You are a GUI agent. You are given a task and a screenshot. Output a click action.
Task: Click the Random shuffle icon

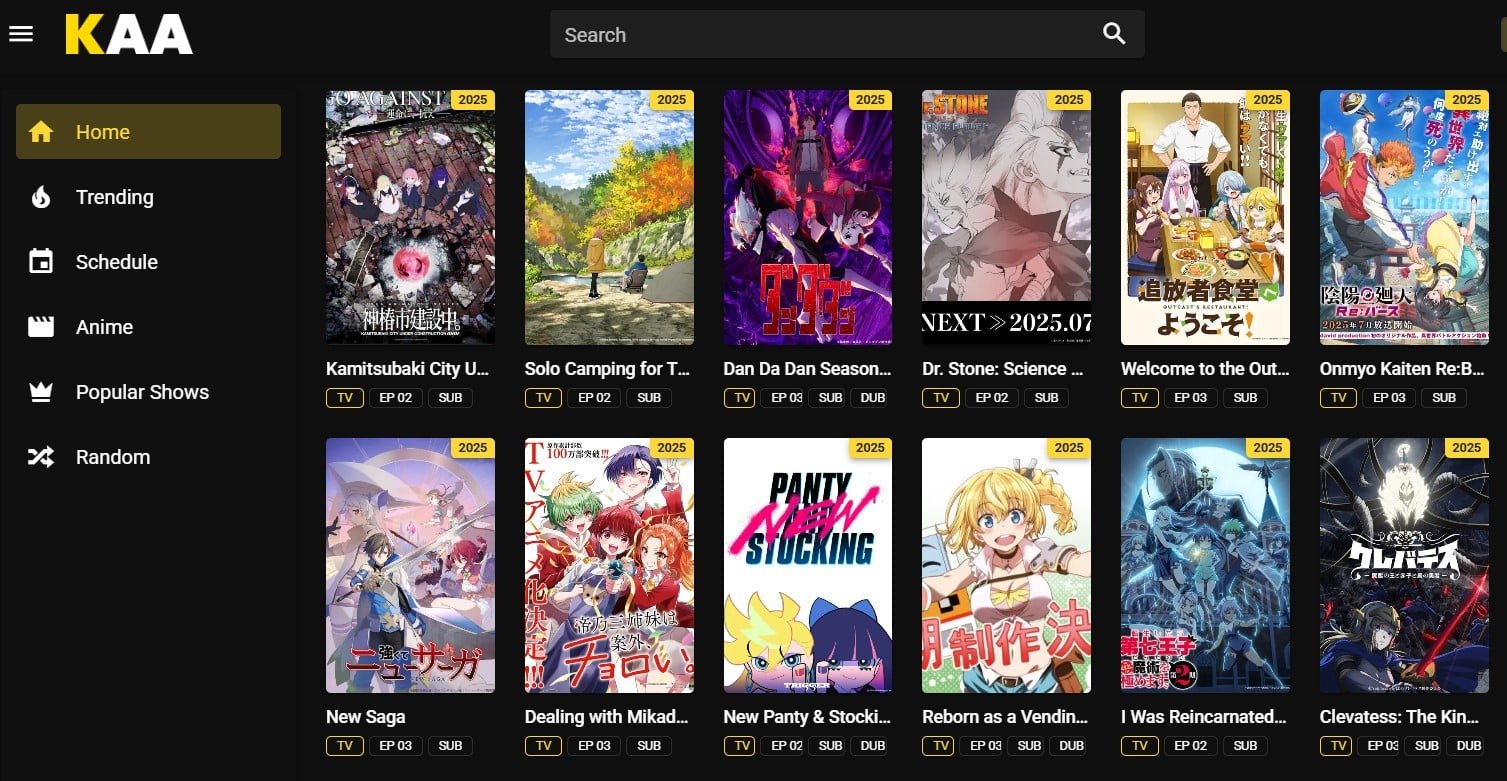point(41,457)
